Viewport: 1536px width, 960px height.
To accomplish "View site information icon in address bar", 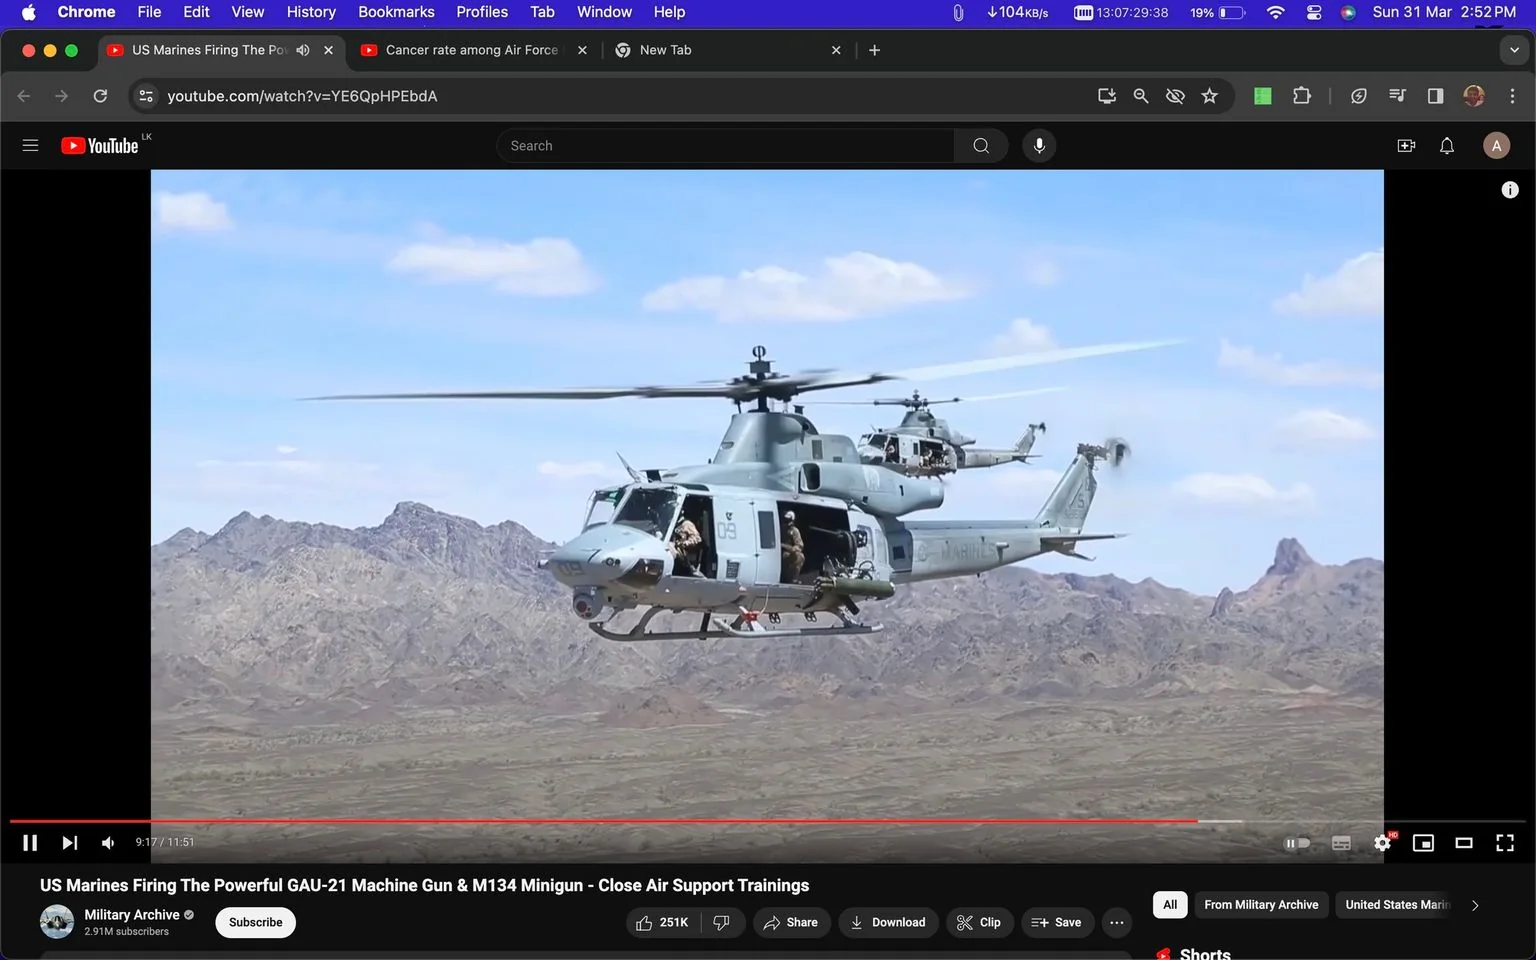I will tap(146, 96).
